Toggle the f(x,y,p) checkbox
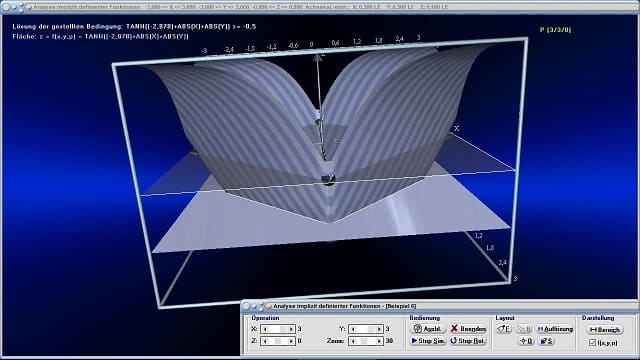The height and width of the screenshot is (360, 640). point(593,343)
